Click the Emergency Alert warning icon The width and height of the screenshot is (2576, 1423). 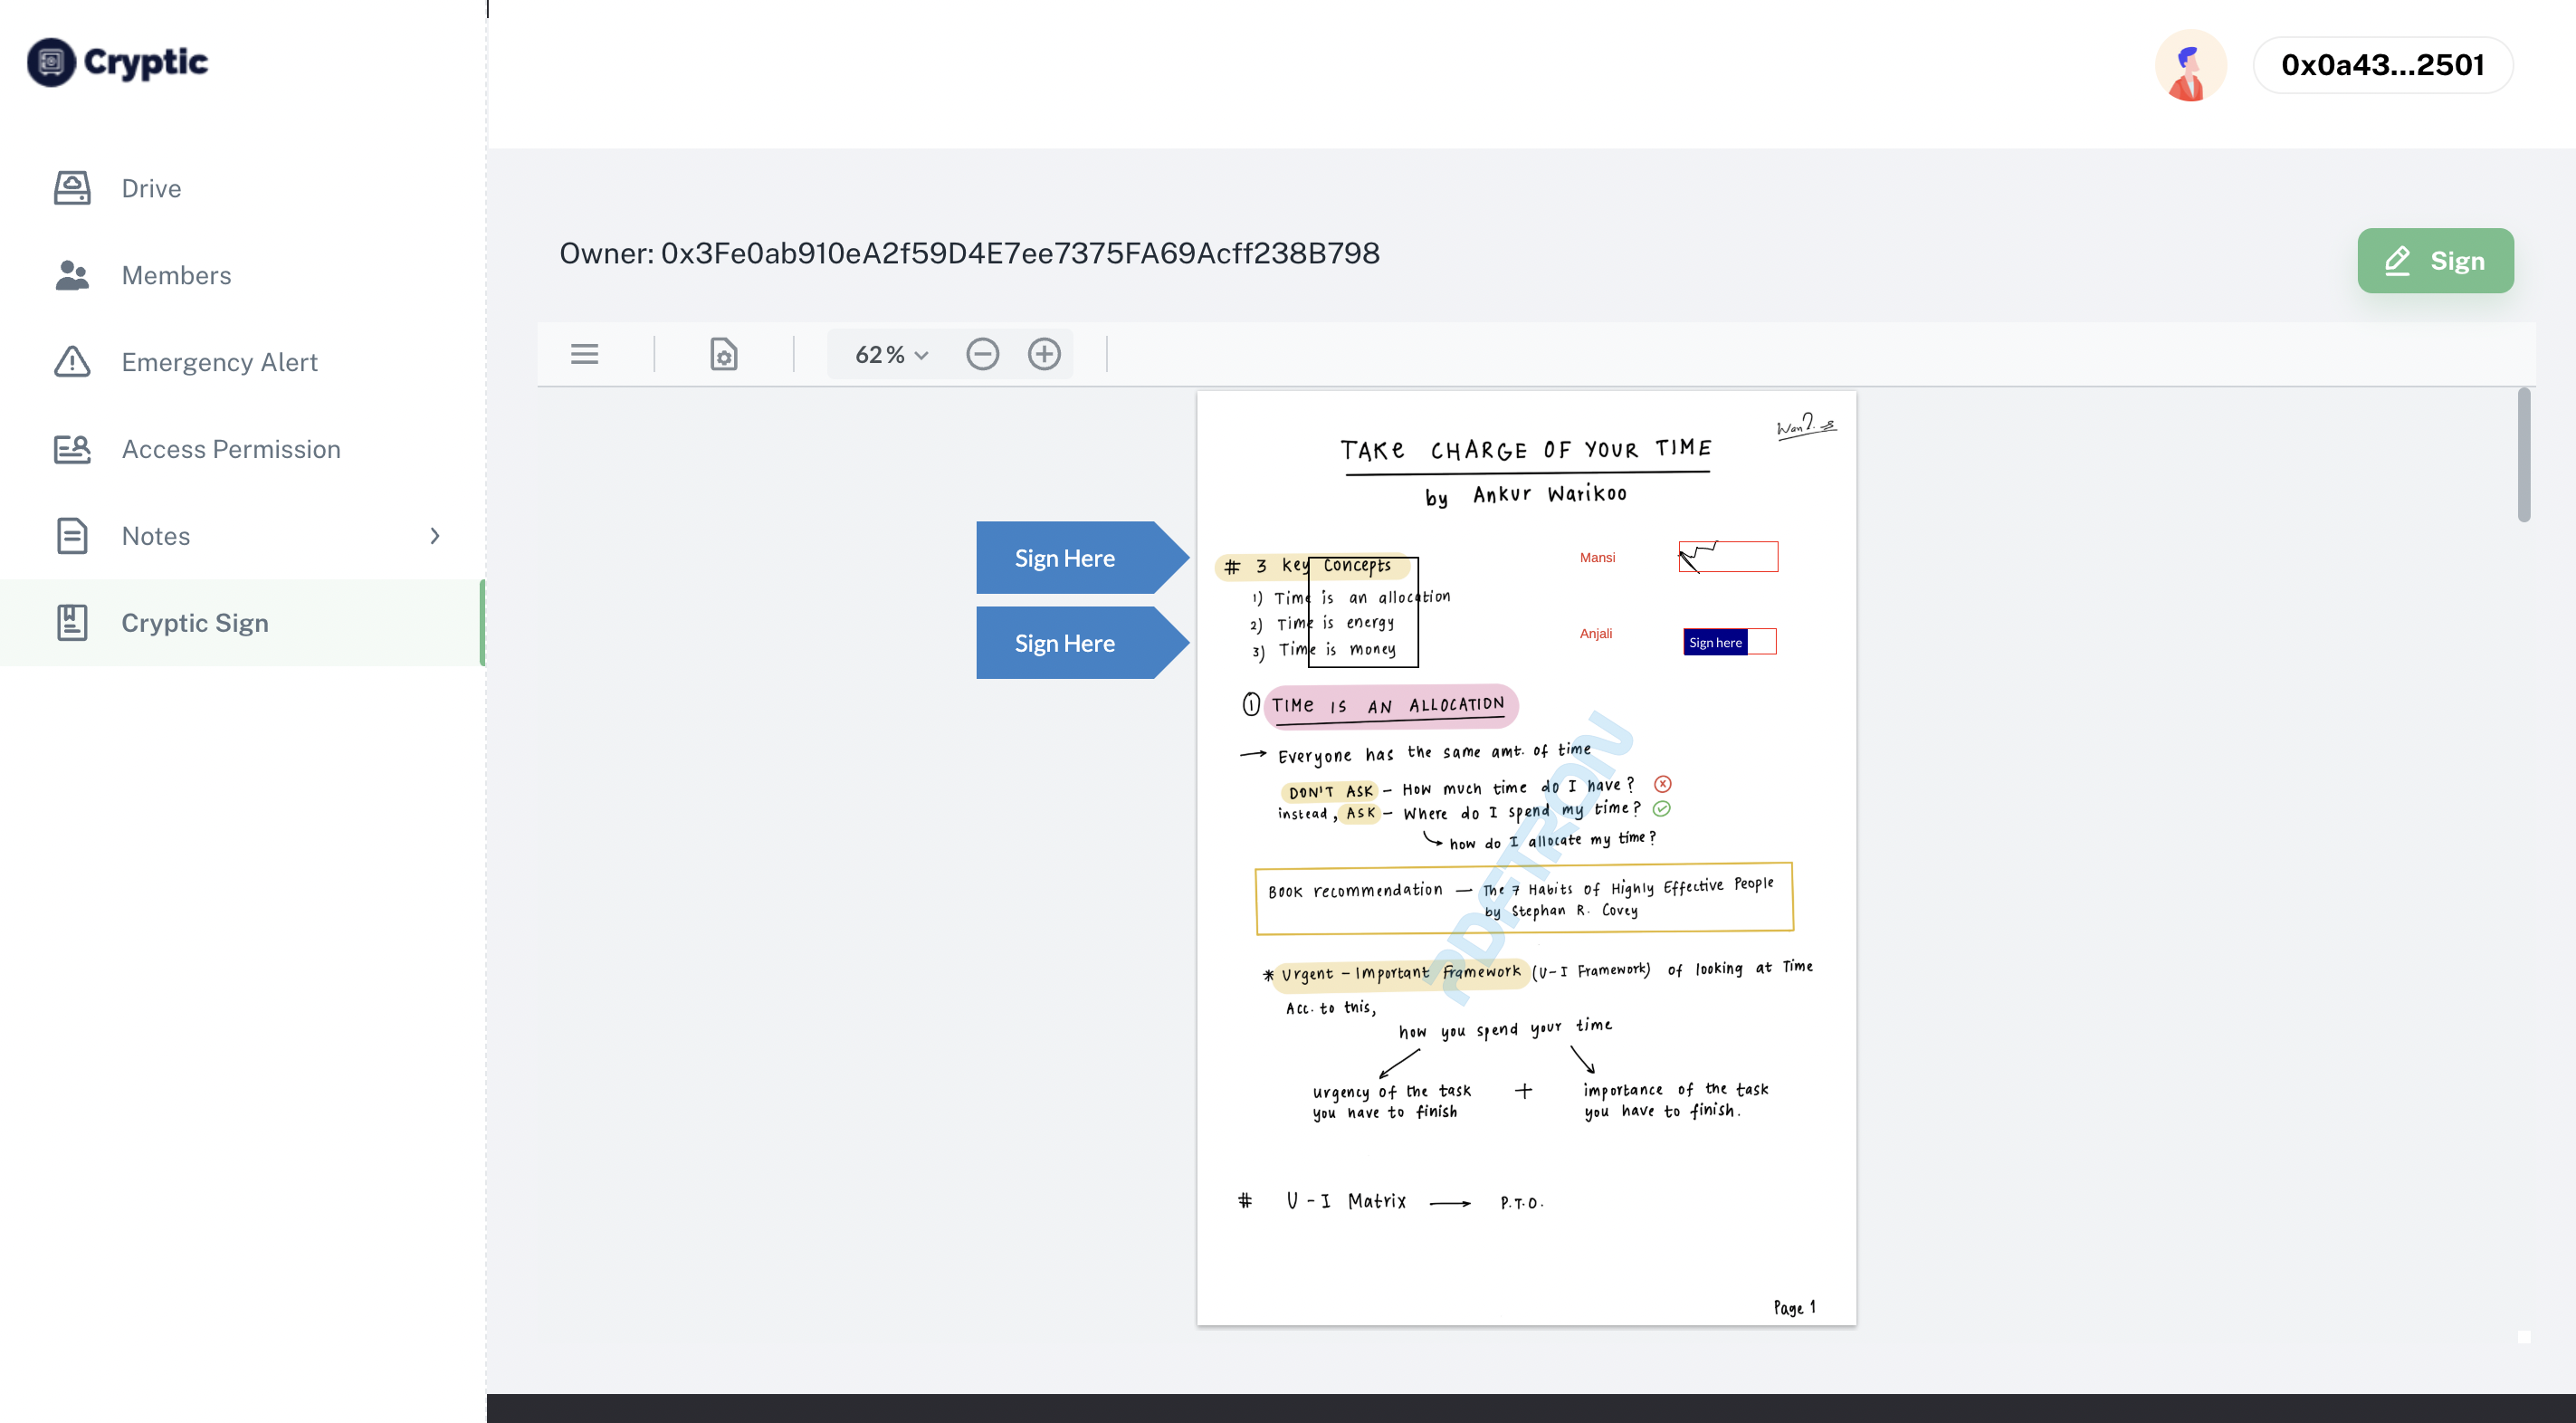(x=71, y=362)
